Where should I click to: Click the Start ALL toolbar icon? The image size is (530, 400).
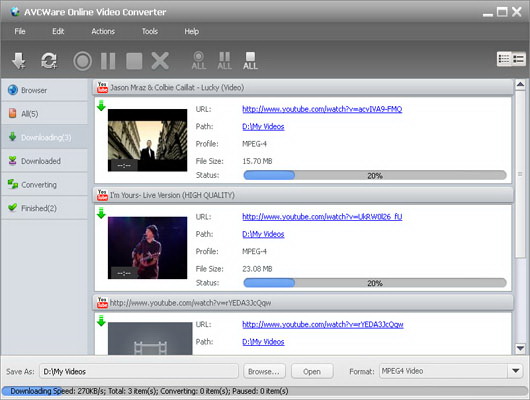pos(199,61)
